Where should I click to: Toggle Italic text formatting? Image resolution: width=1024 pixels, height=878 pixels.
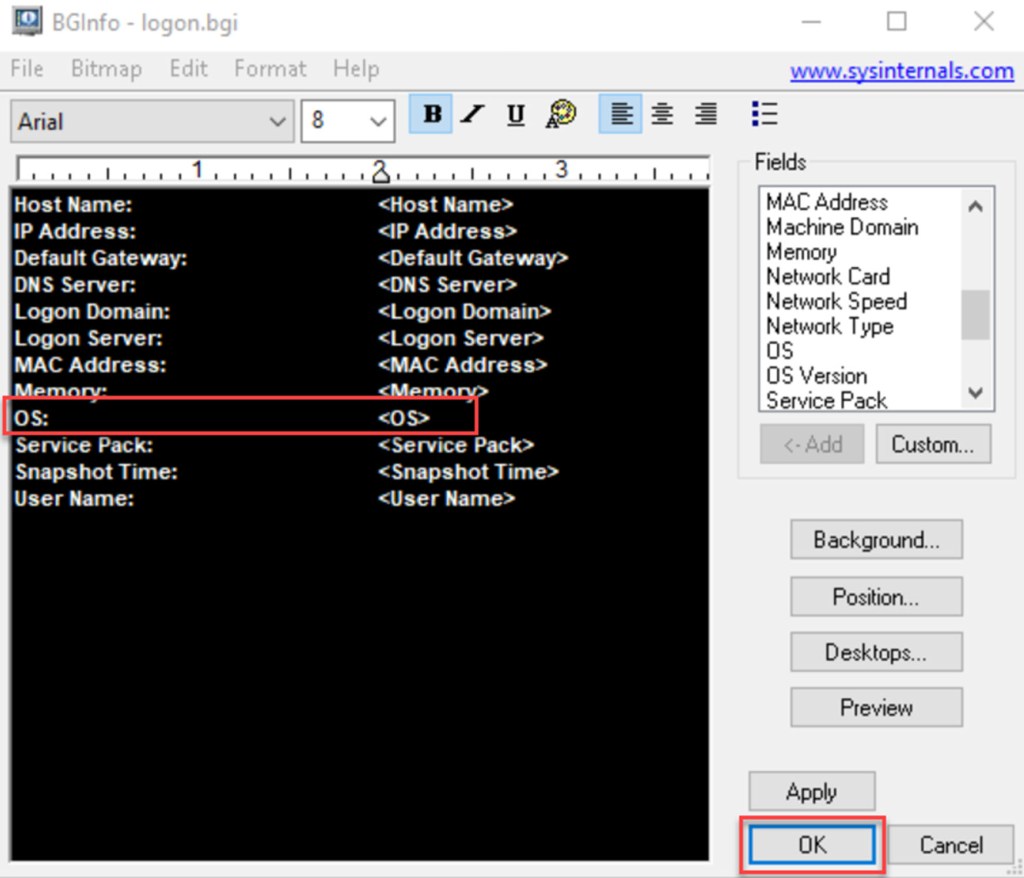click(x=473, y=114)
